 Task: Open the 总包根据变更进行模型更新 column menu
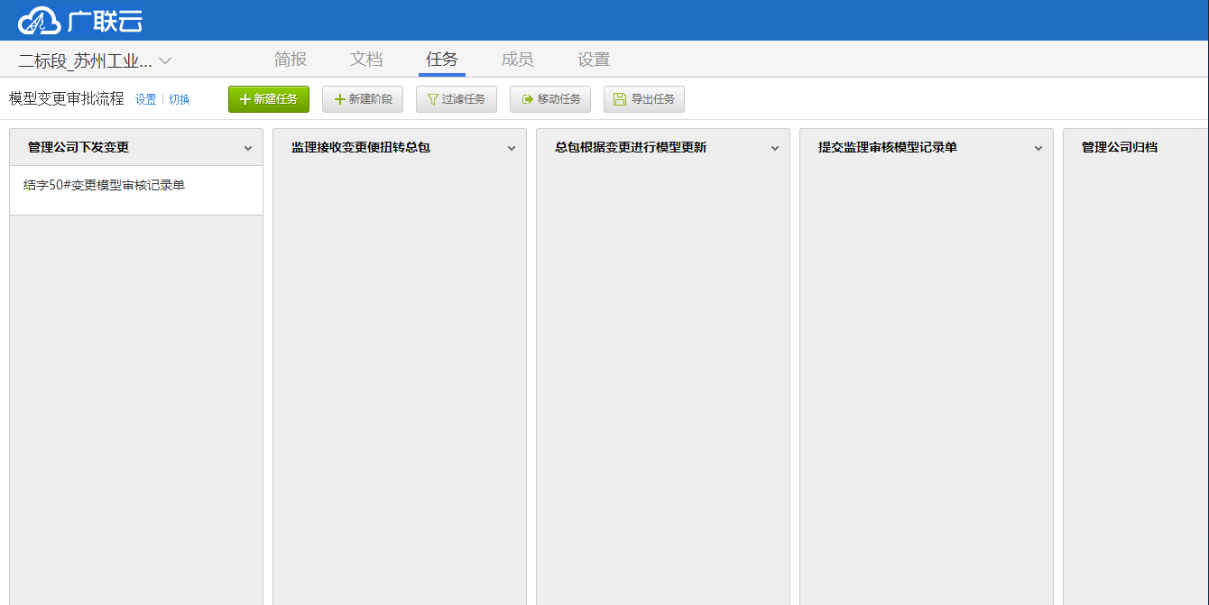pos(774,146)
